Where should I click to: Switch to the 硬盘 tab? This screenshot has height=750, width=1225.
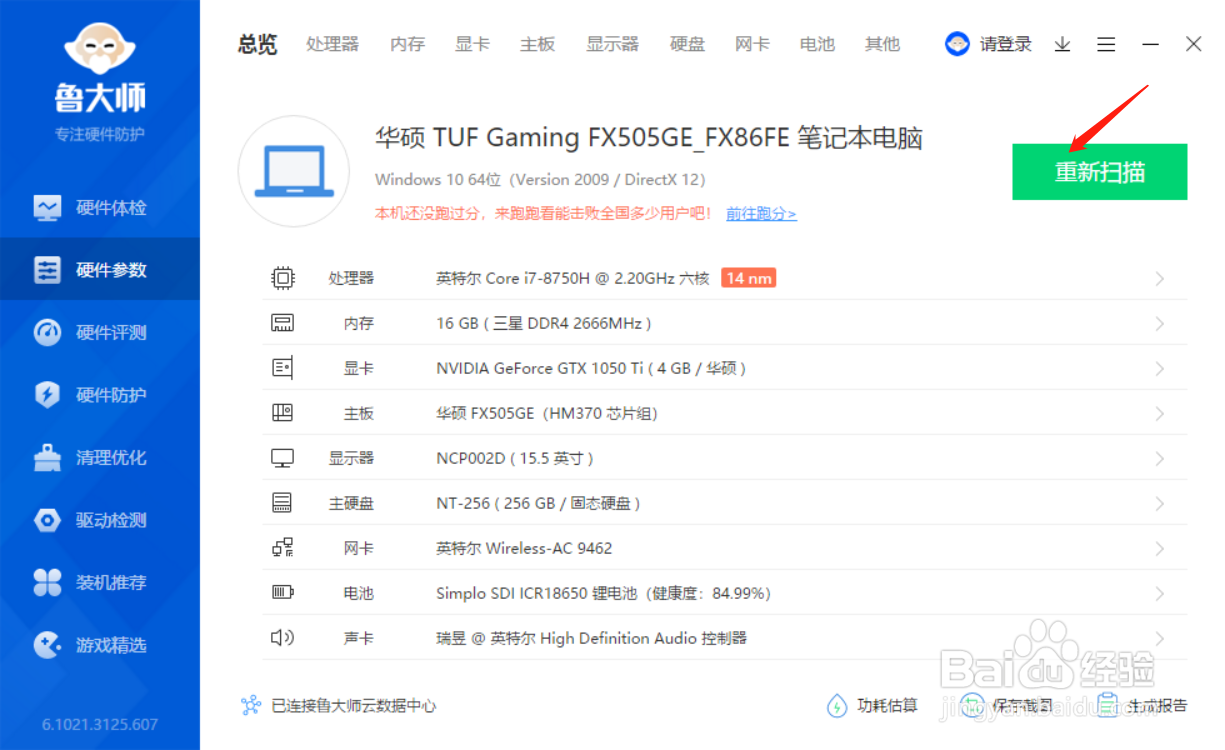coord(687,44)
